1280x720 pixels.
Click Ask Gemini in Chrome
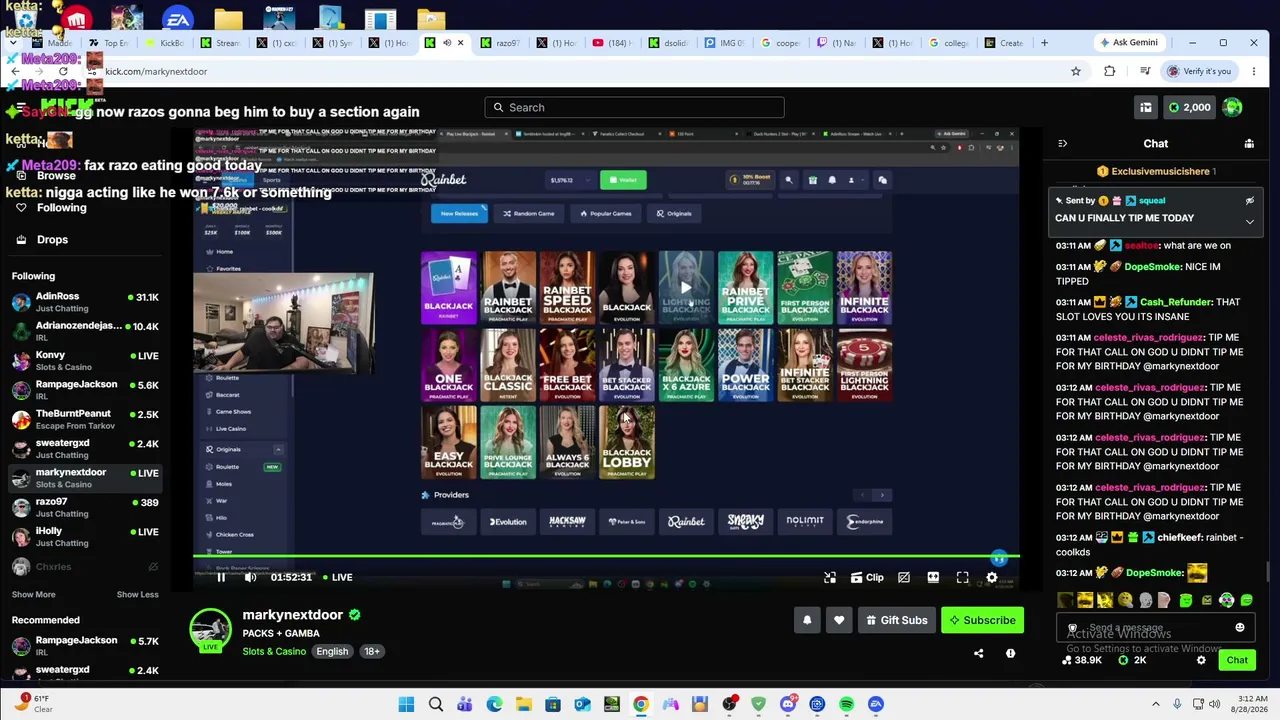(1128, 43)
